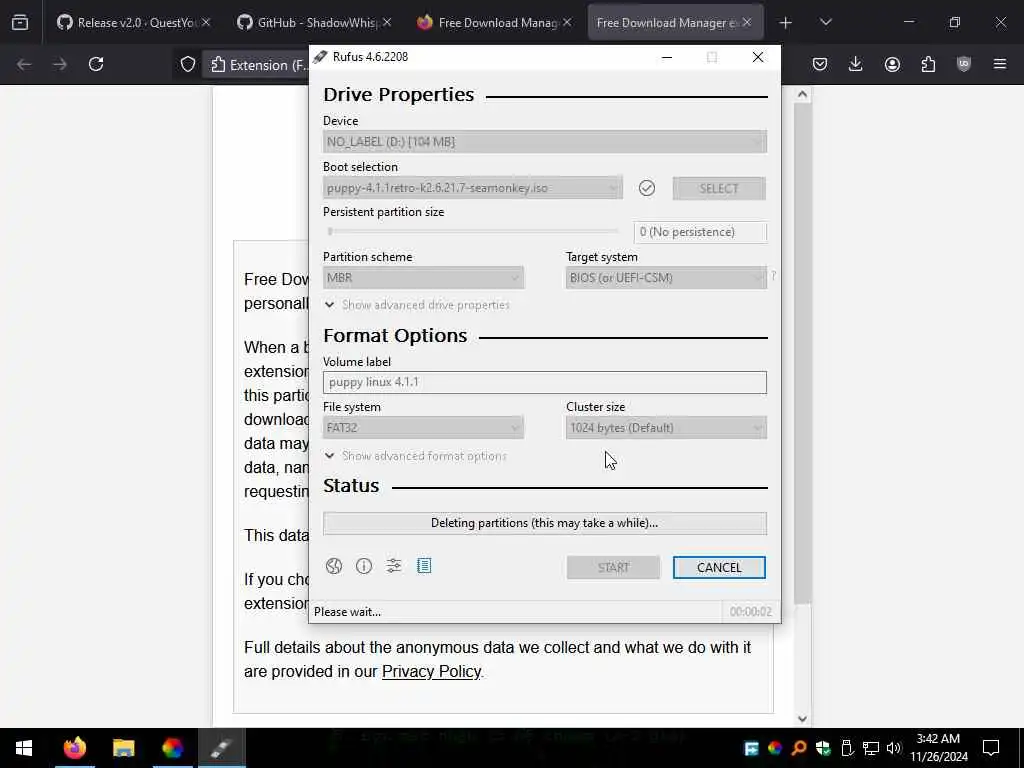Screen dimensions: 1024x768
Task: Click the Rufus title bar app icon
Action: 320,57
